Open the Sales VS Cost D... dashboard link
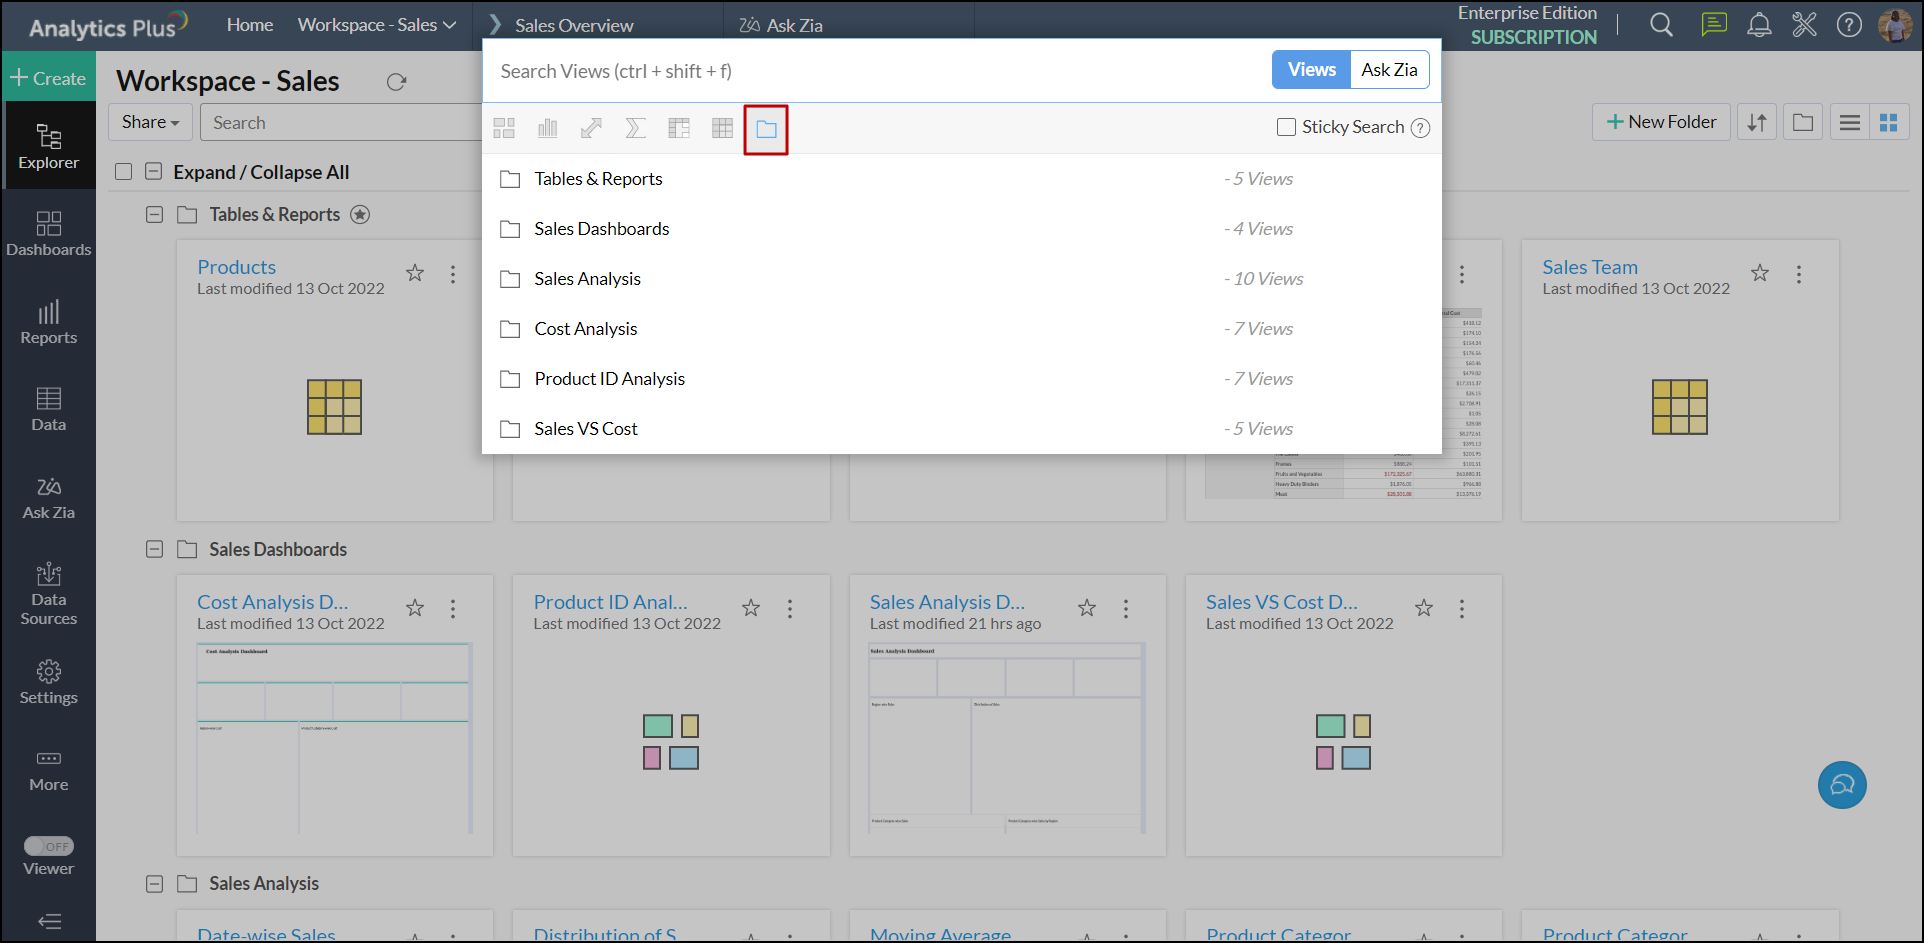Screen dimensions: 1924x943 (x=1282, y=602)
